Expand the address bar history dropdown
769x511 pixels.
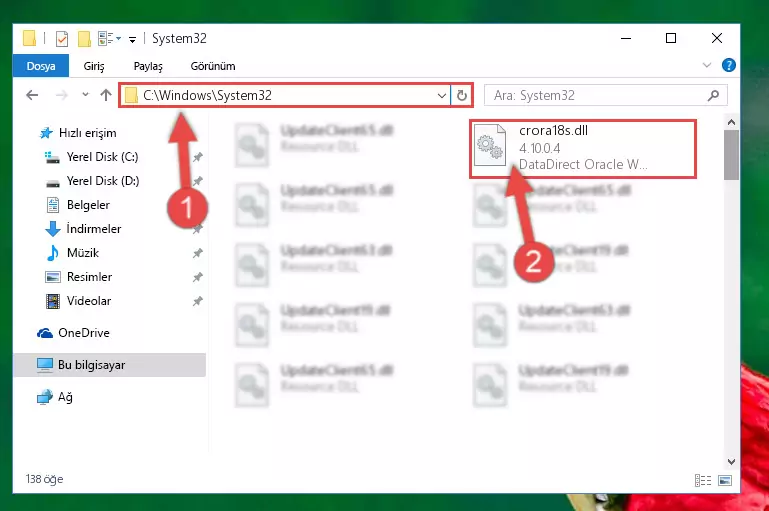[x=442, y=96]
